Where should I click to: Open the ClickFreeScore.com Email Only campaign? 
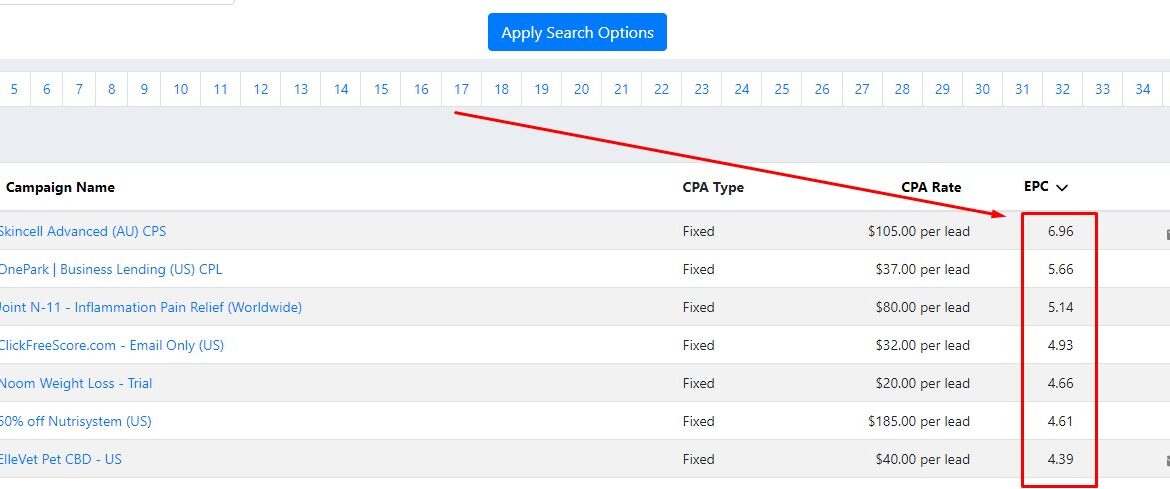pyautogui.click(x=112, y=346)
